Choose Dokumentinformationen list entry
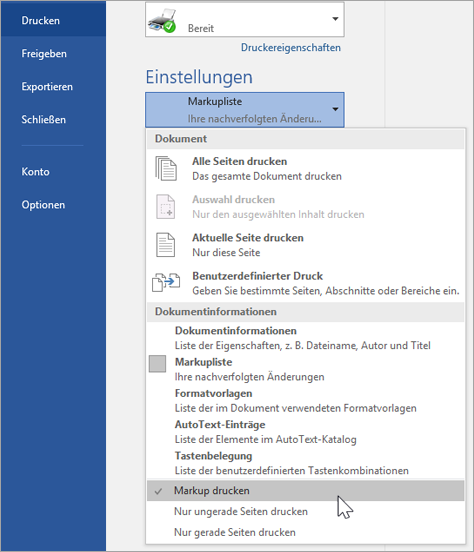This screenshot has width=474, height=552. pos(305,338)
